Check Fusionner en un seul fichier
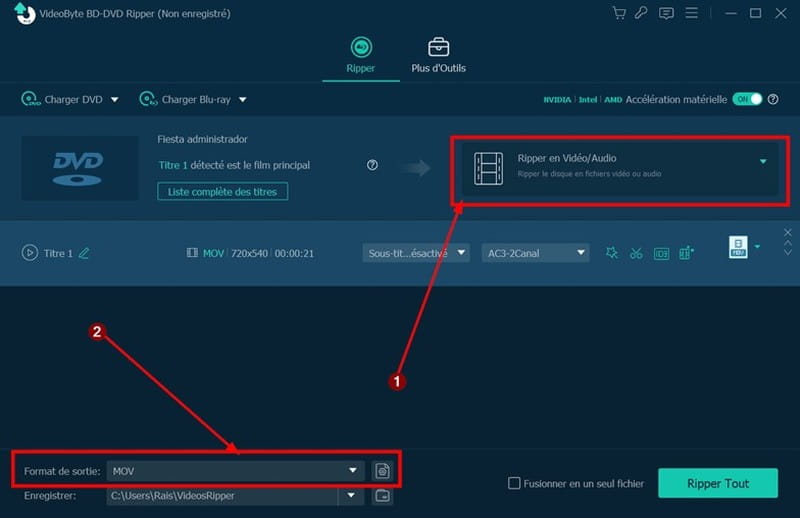Screen dimensions: 800x518 [x=514, y=483]
